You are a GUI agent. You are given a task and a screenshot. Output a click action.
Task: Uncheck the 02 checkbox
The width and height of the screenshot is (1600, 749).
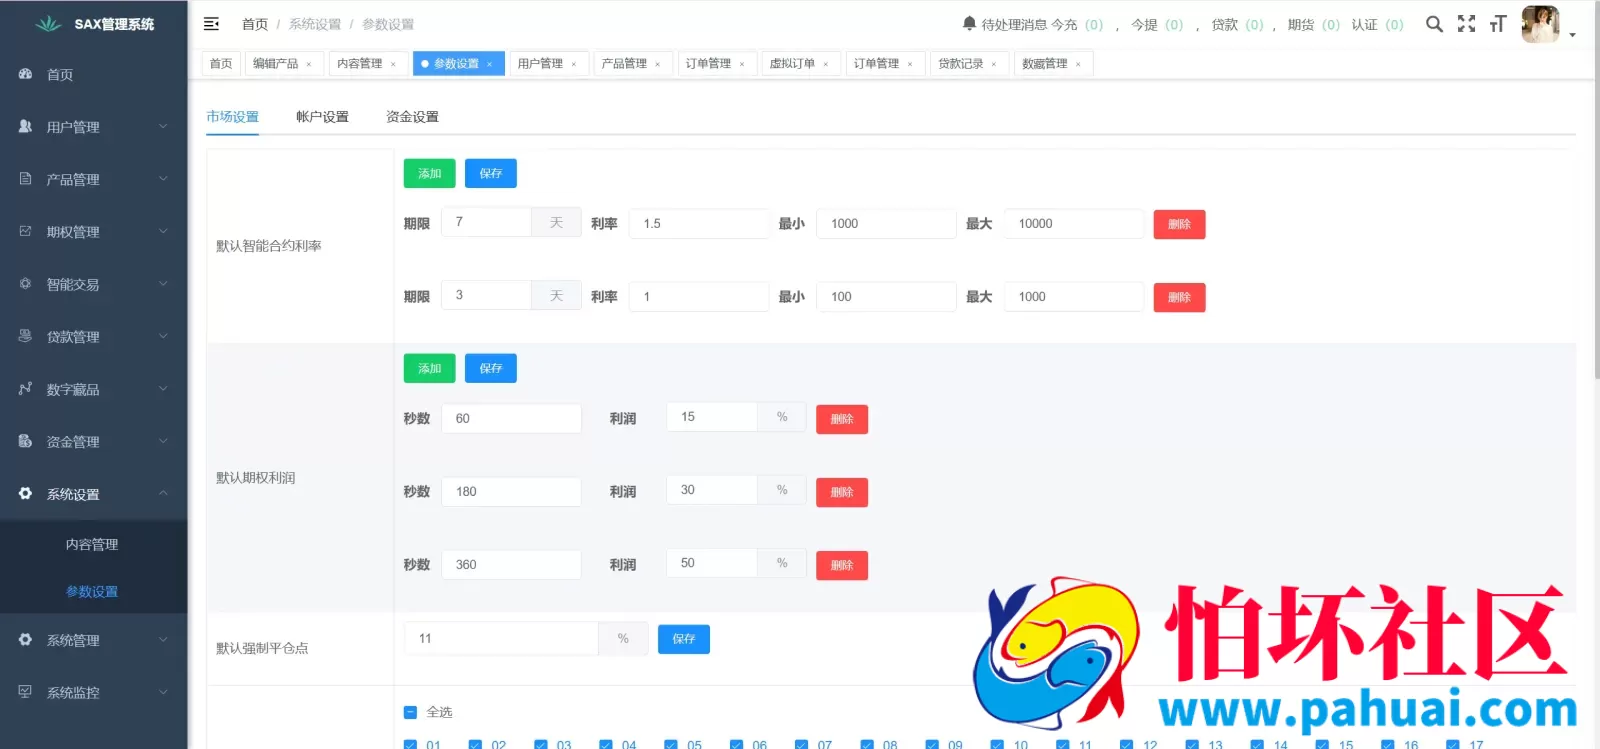point(475,745)
